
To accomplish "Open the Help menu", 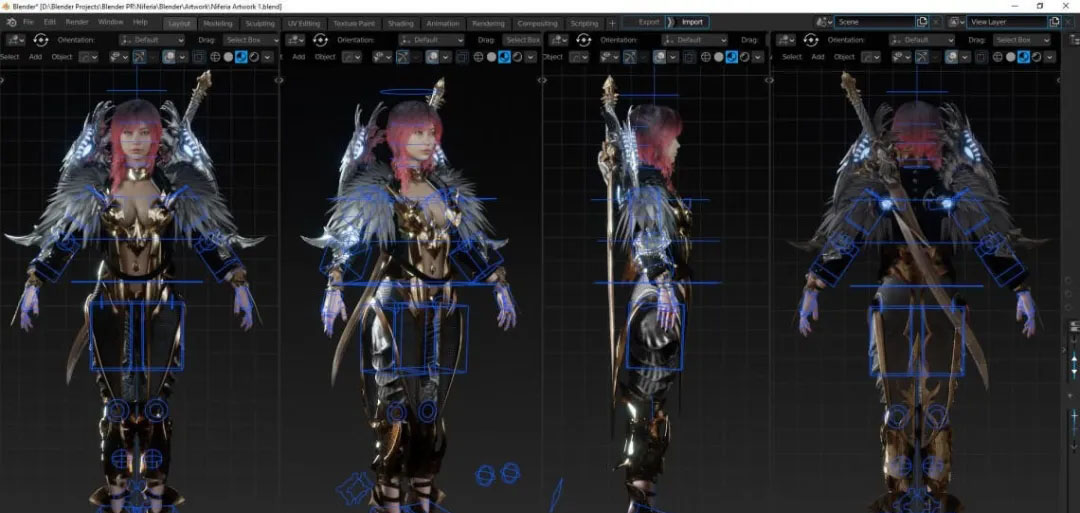I will (141, 22).
